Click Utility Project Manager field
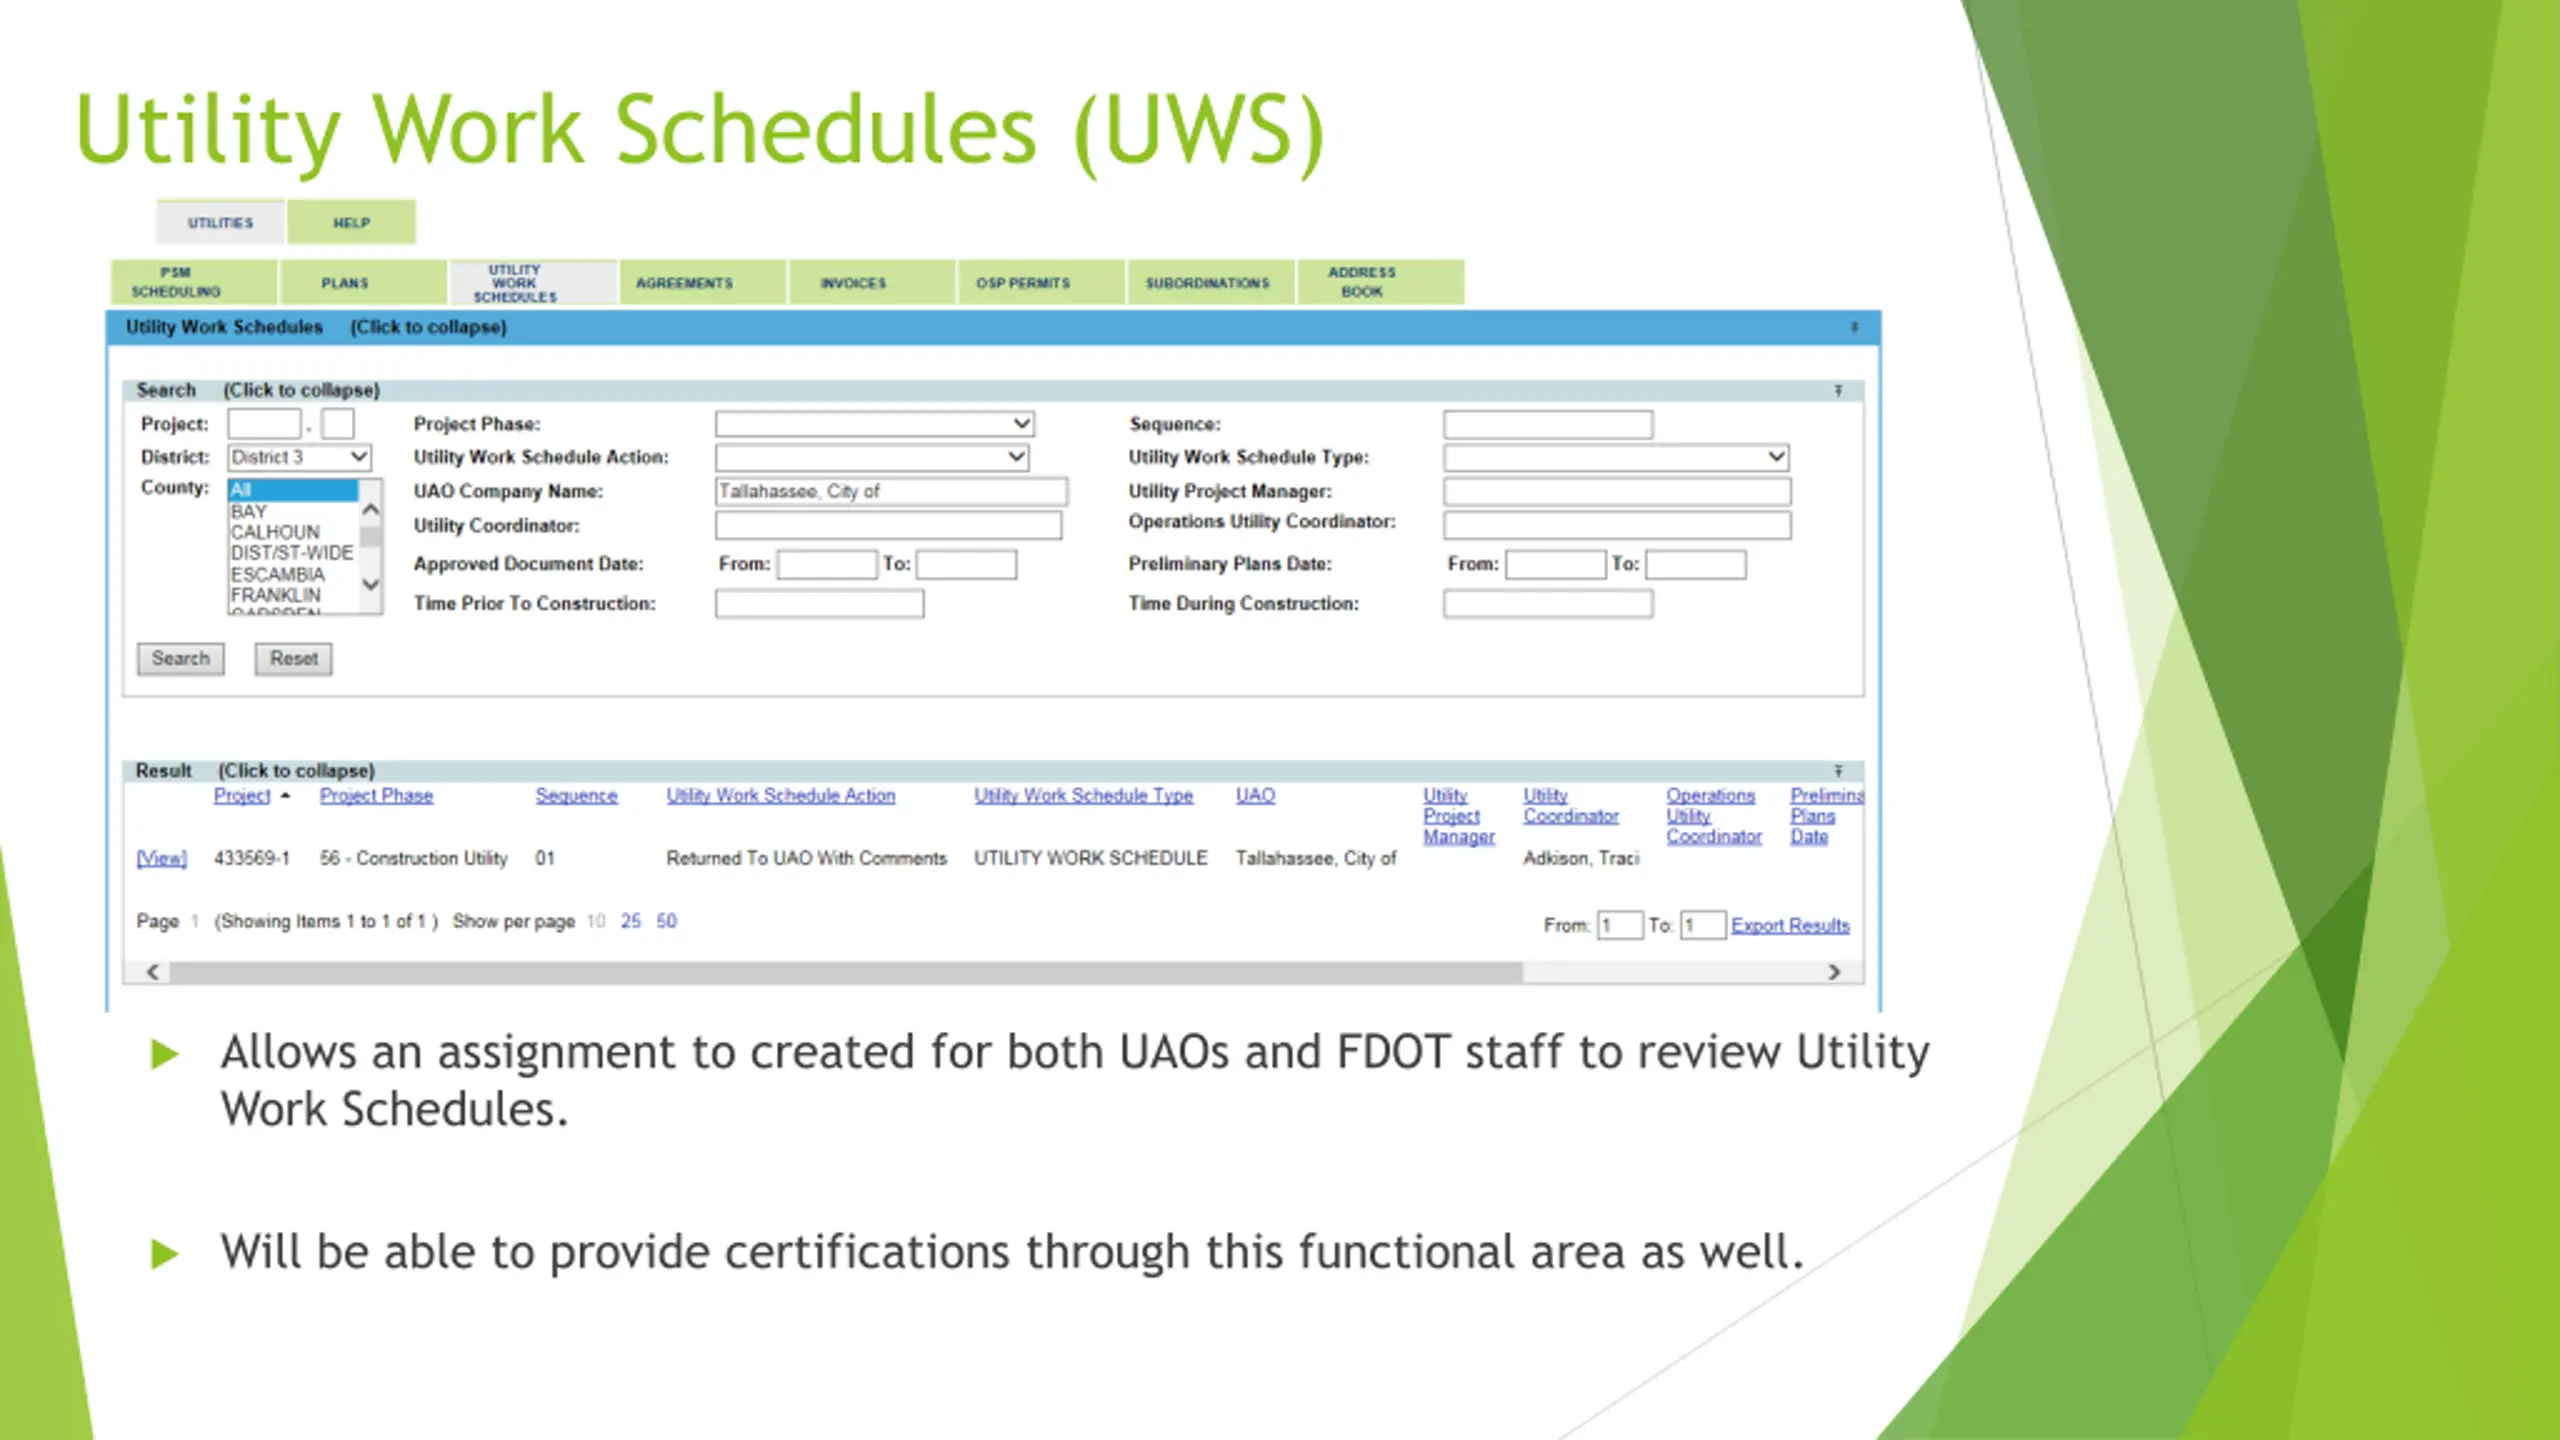This screenshot has height=1440, width=2560. point(1617,491)
